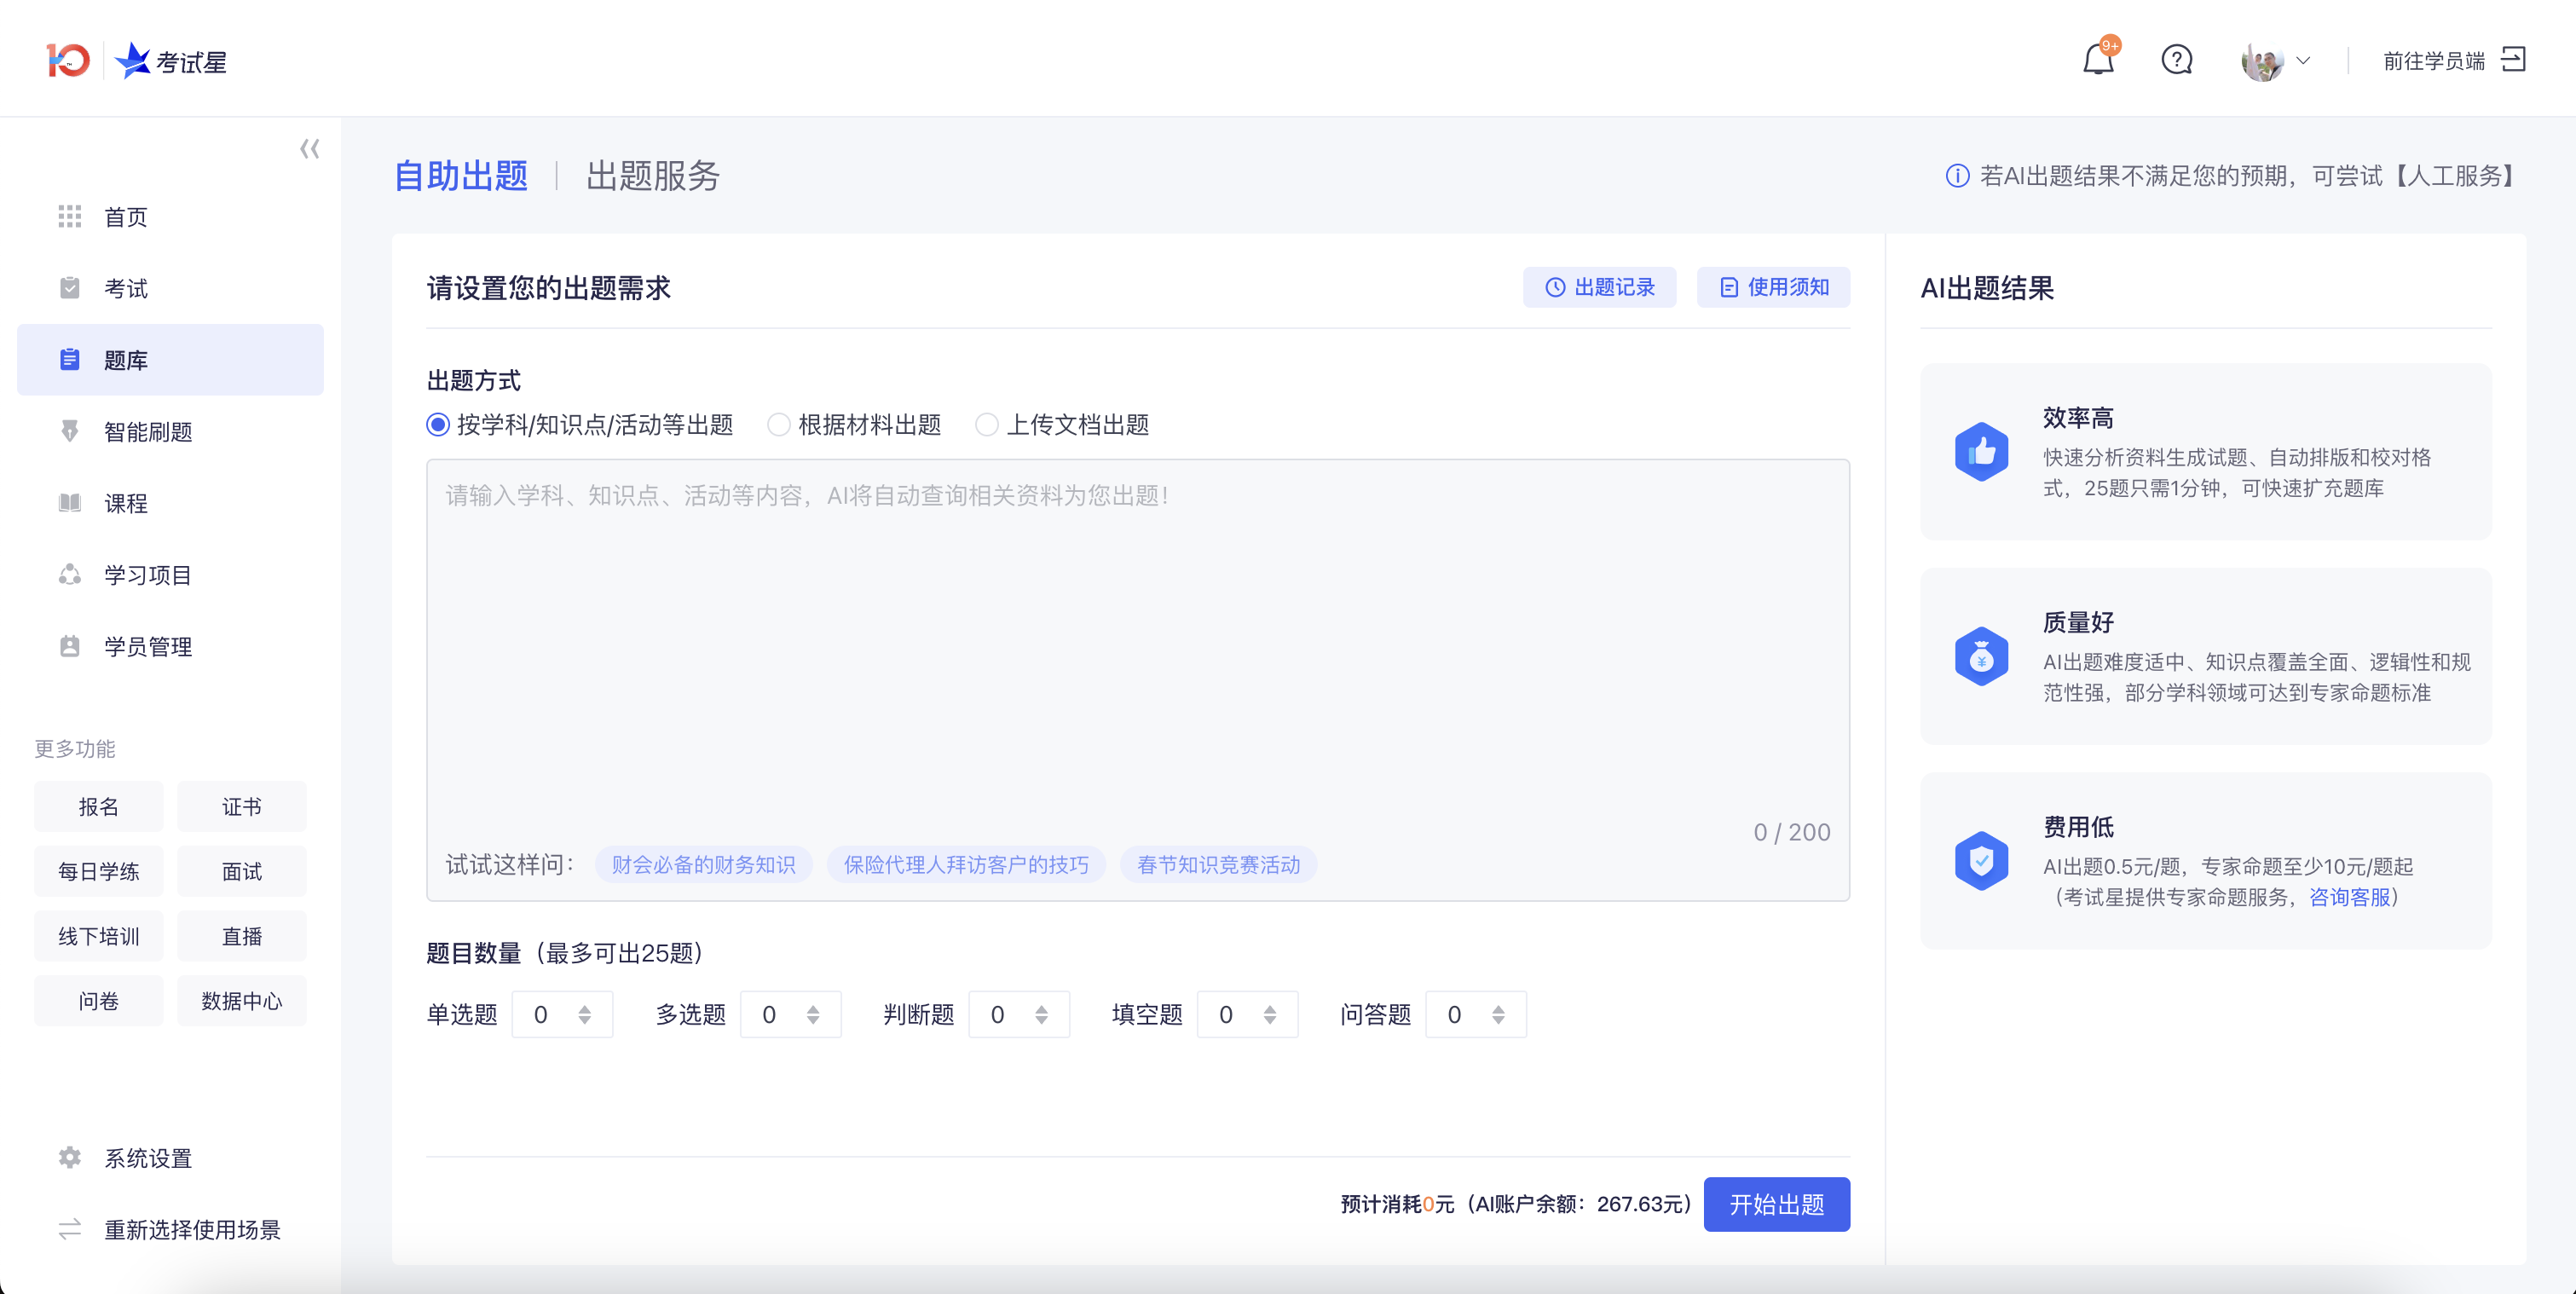Pick the suggestion 保险代理人拜访客户的技巧
The image size is (2576, 1294).
pos(965,865)
